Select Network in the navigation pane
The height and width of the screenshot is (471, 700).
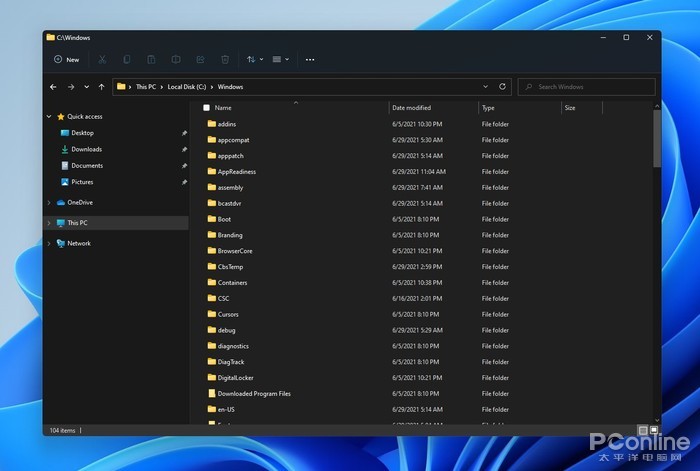(78, 243)
